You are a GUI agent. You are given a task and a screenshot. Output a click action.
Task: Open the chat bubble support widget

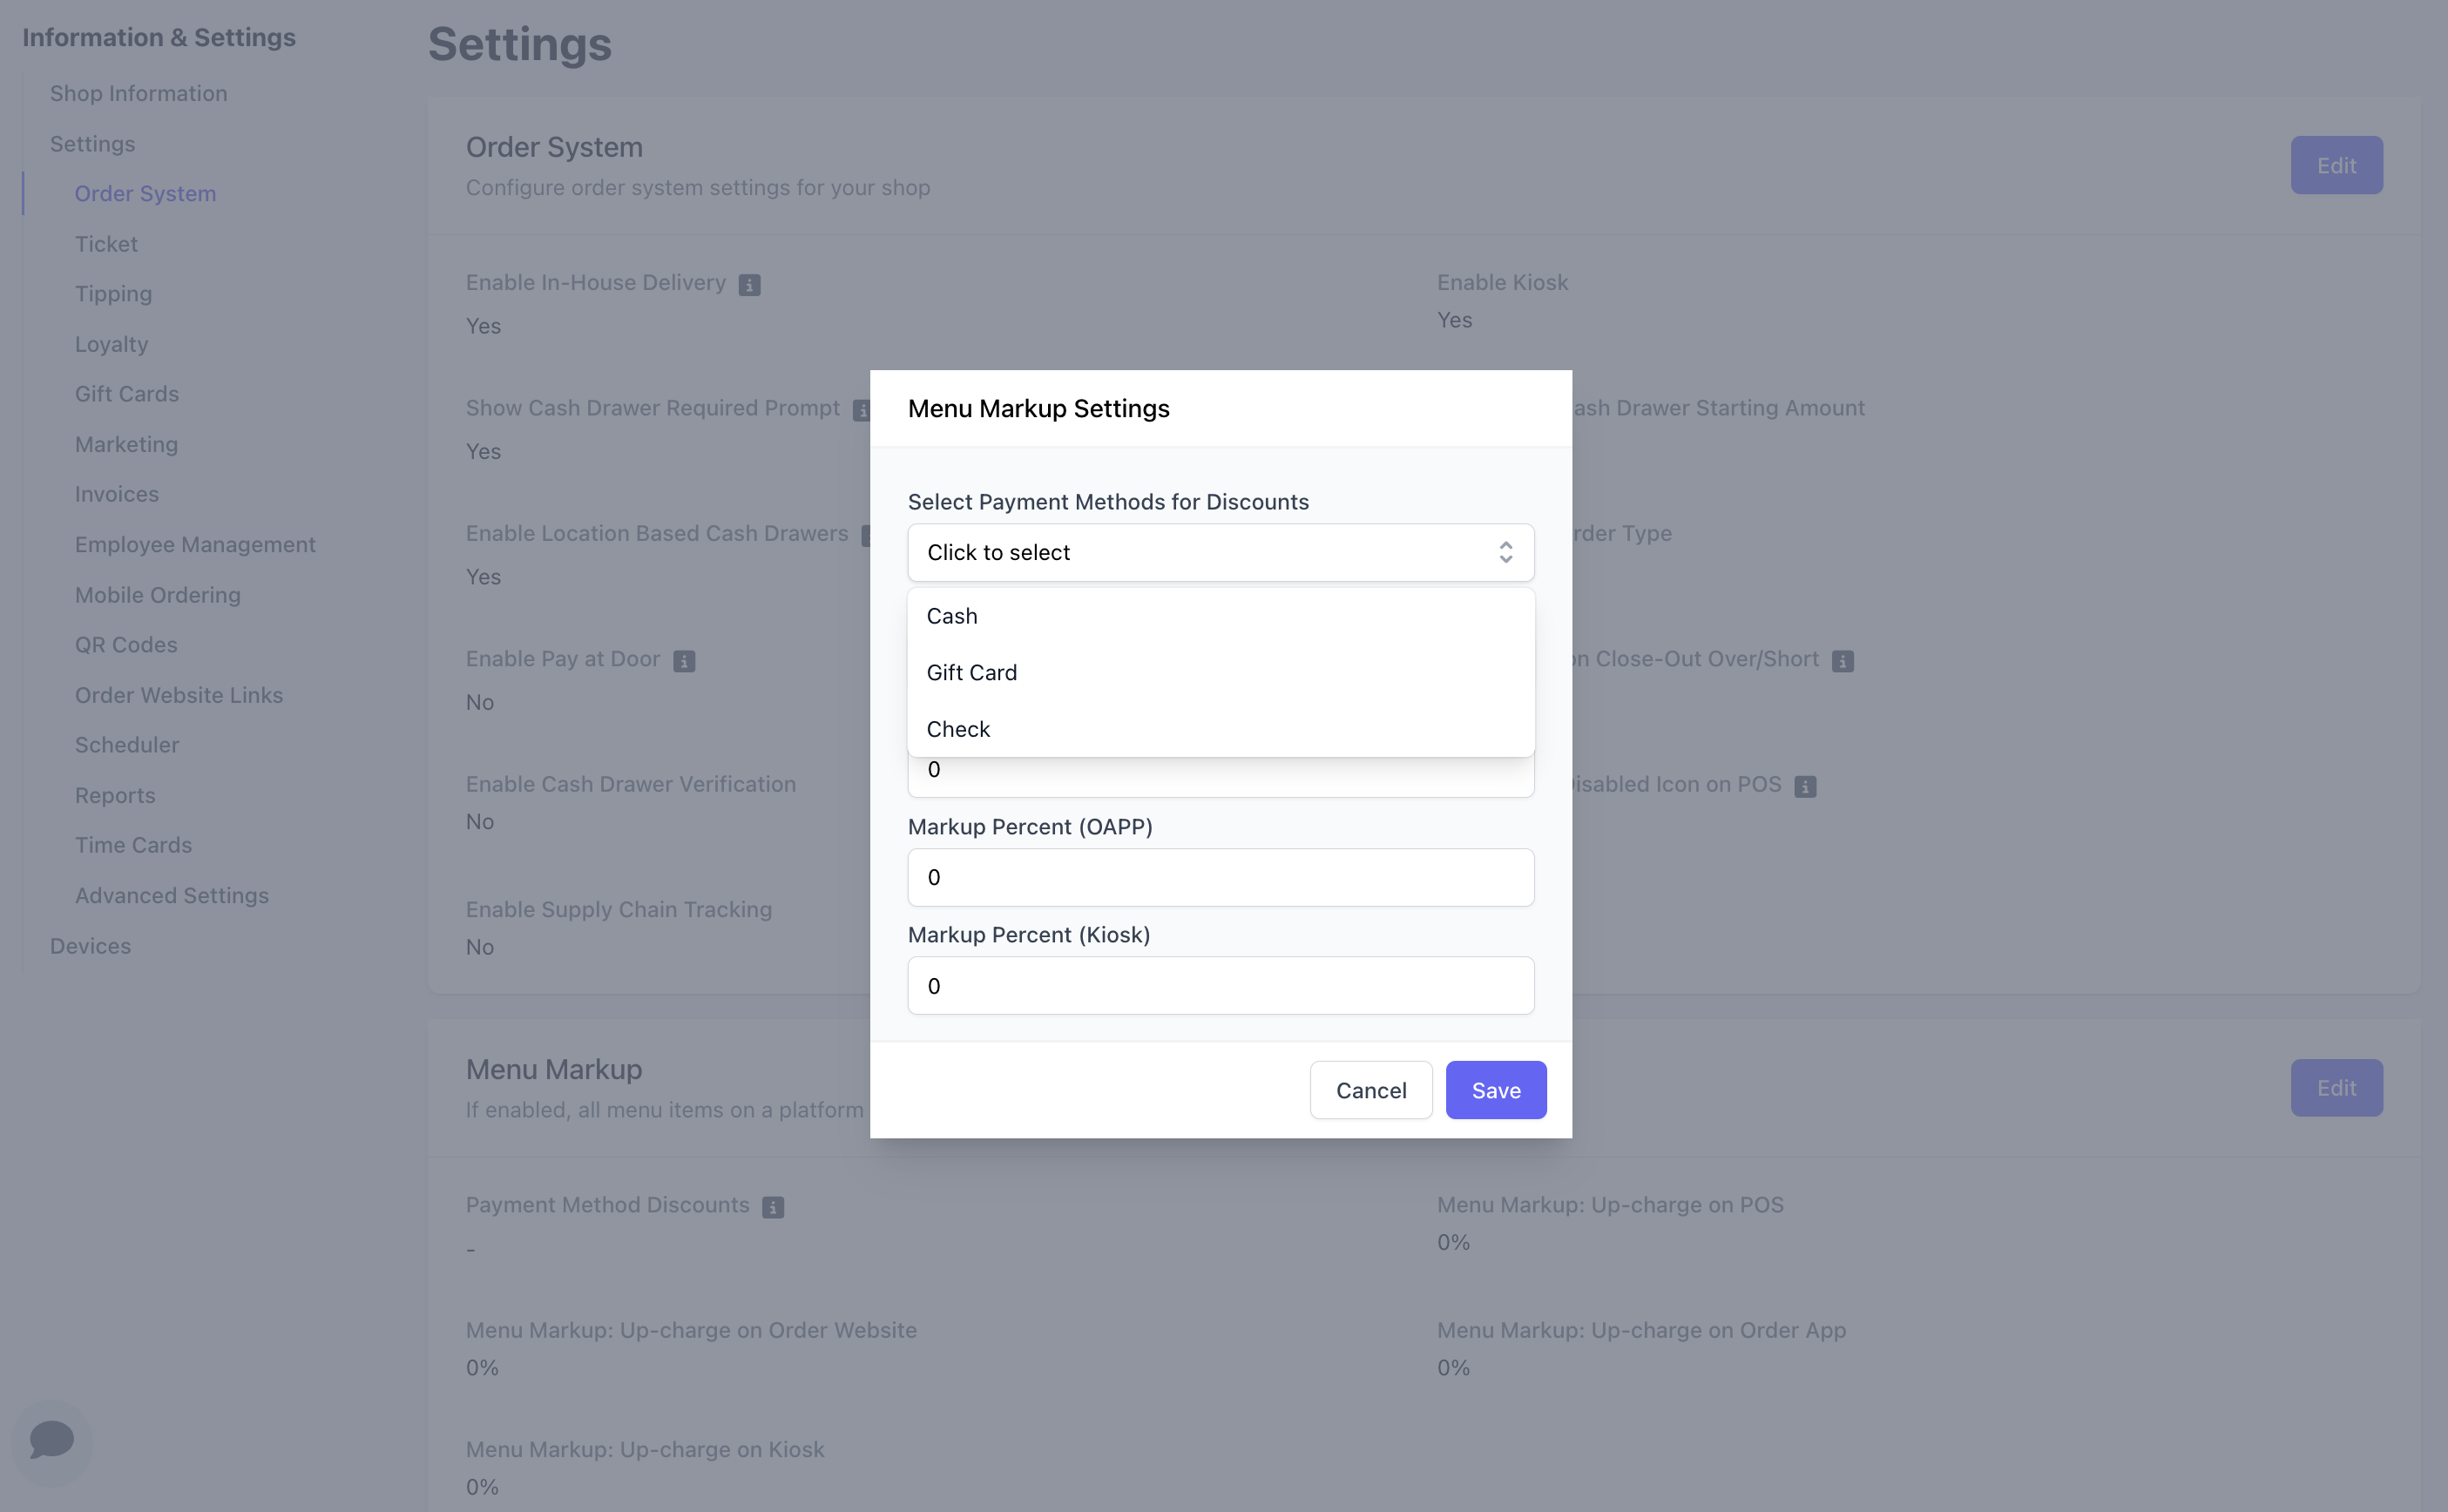52,1440
